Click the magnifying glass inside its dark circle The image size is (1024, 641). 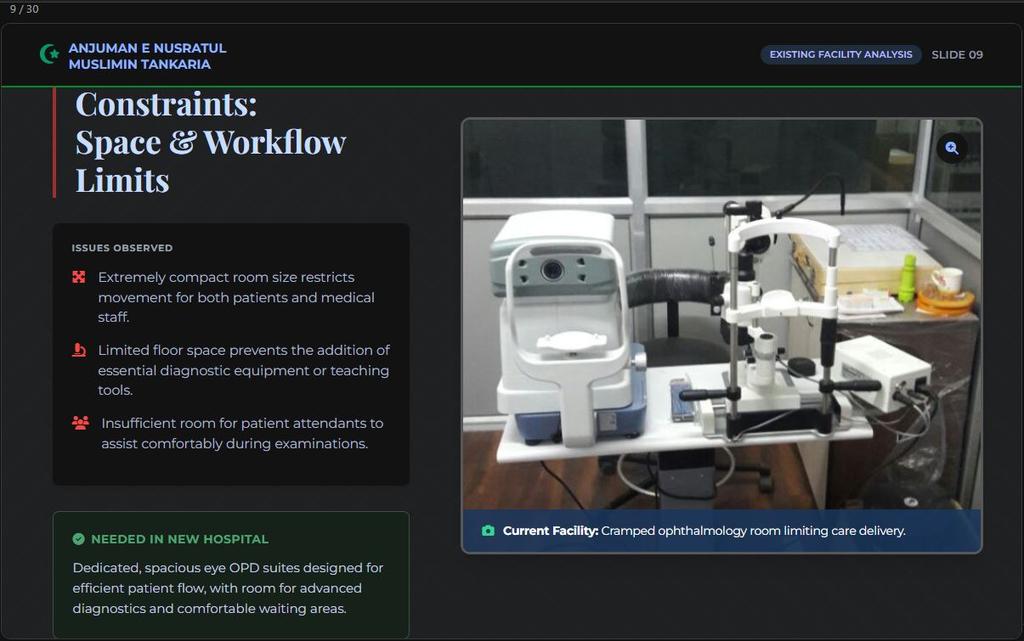click(950, 147)
